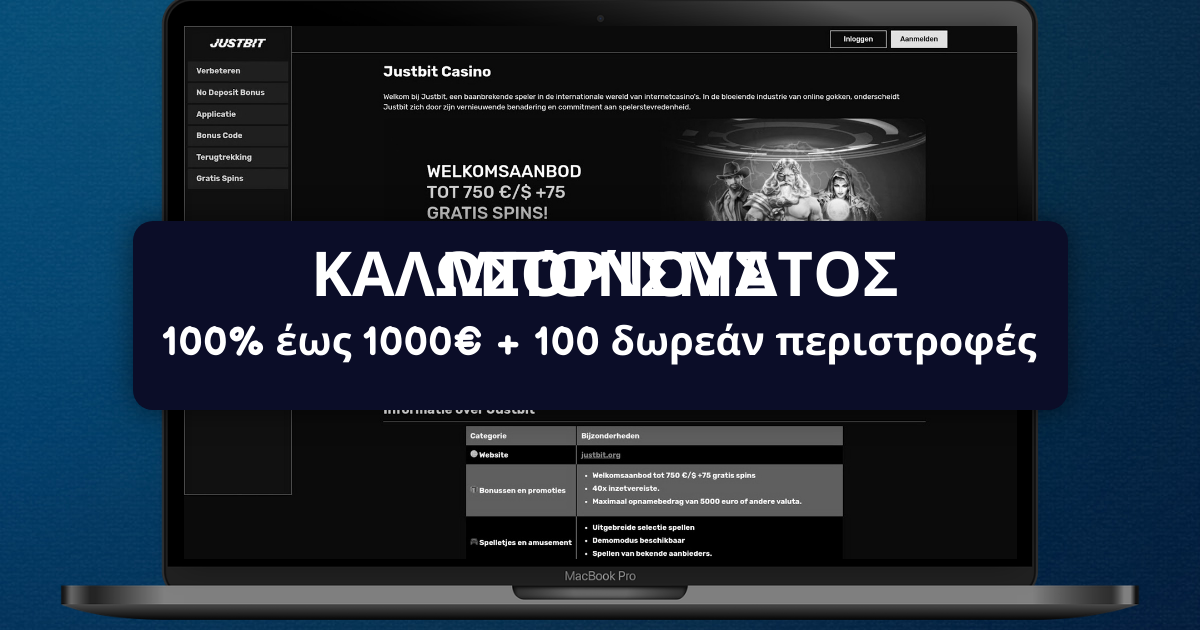Select Terugtrekking in the sidebar menu
Image resolution: width=1200 pixels, height=630 pixels.
(x=237, y=157)
